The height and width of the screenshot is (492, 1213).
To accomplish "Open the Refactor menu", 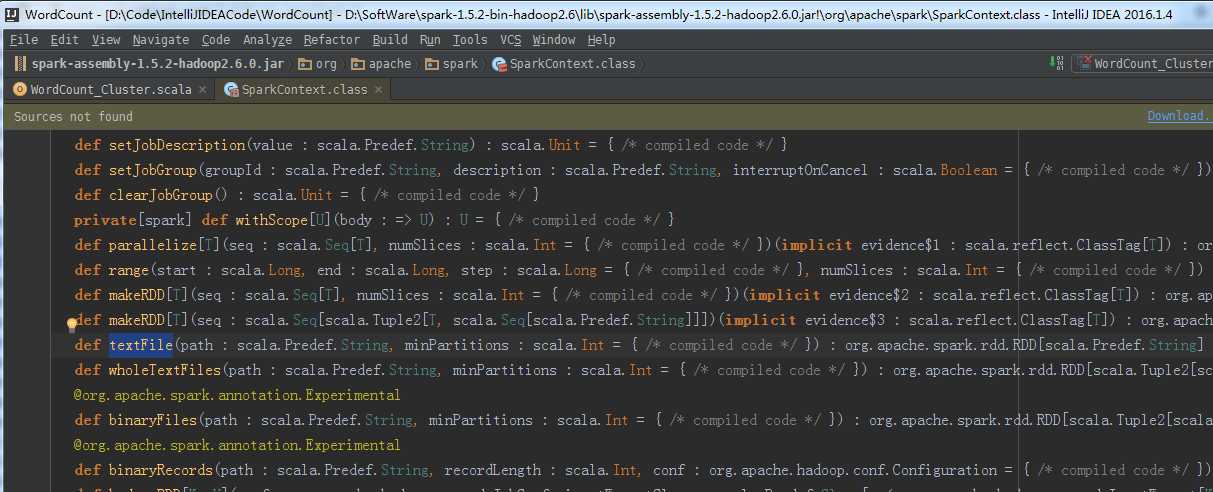I will click(x=332, y=40).
